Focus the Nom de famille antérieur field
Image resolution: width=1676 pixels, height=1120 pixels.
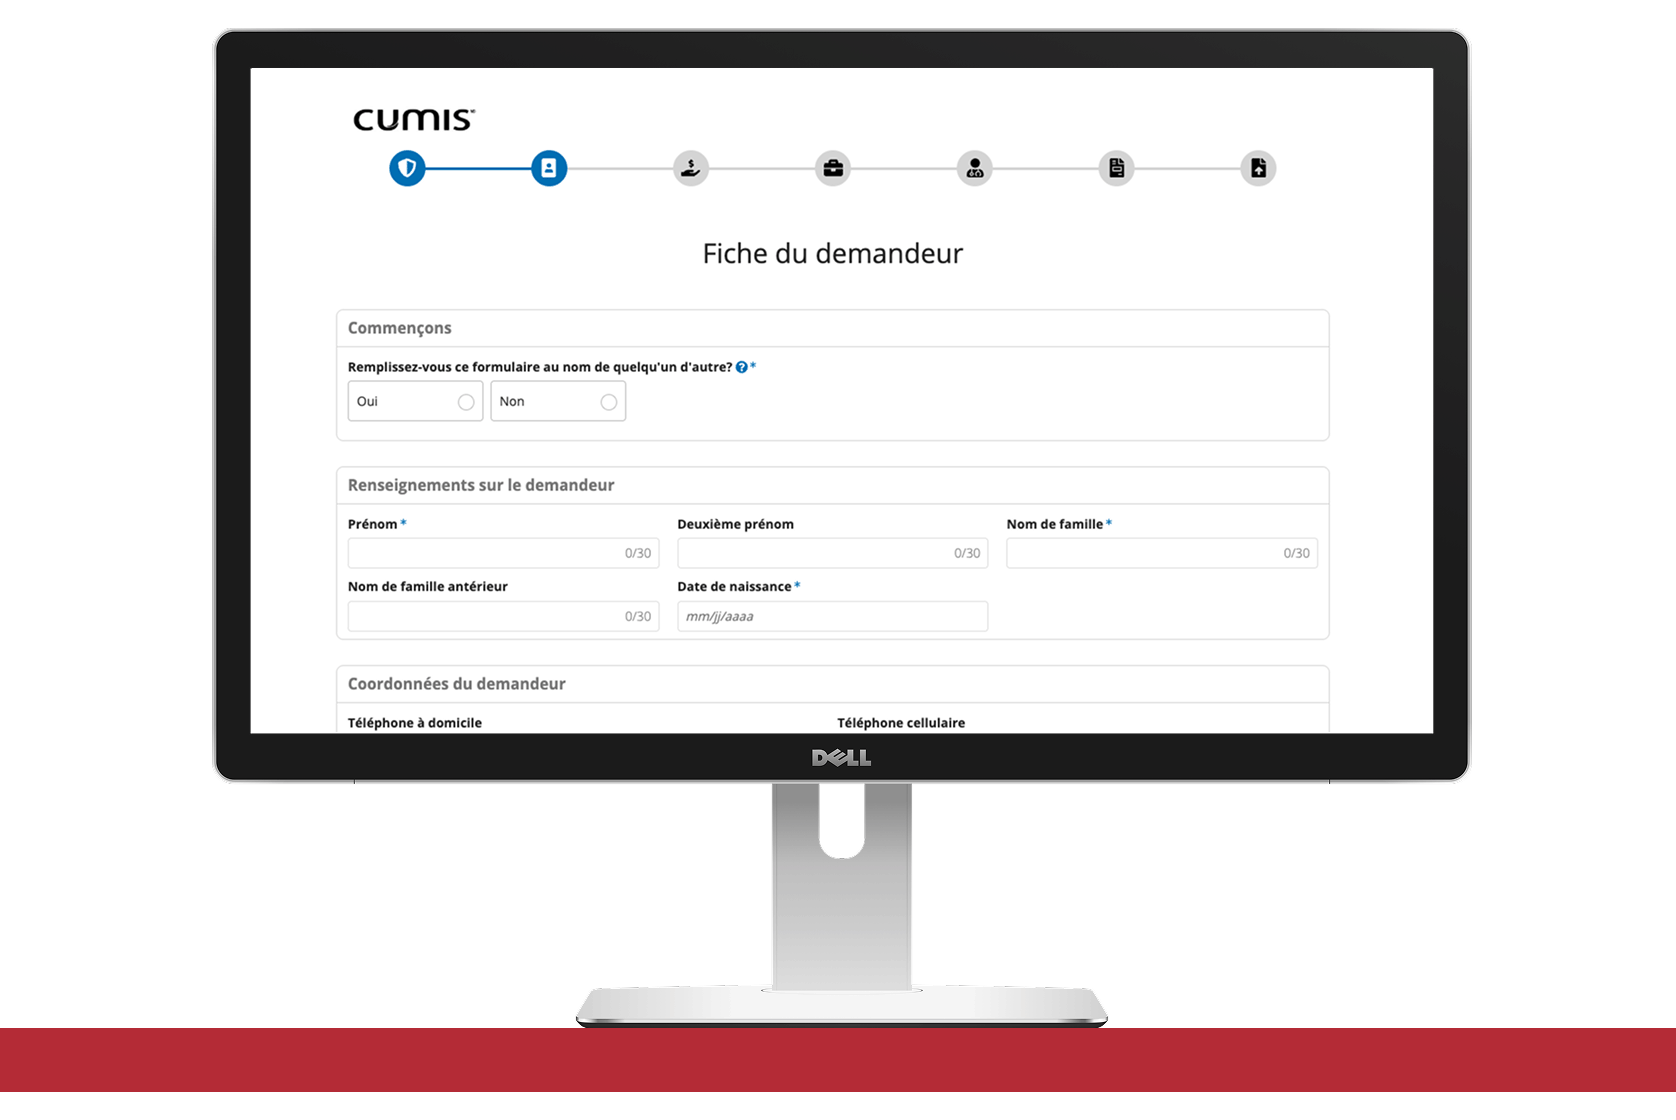503,616
